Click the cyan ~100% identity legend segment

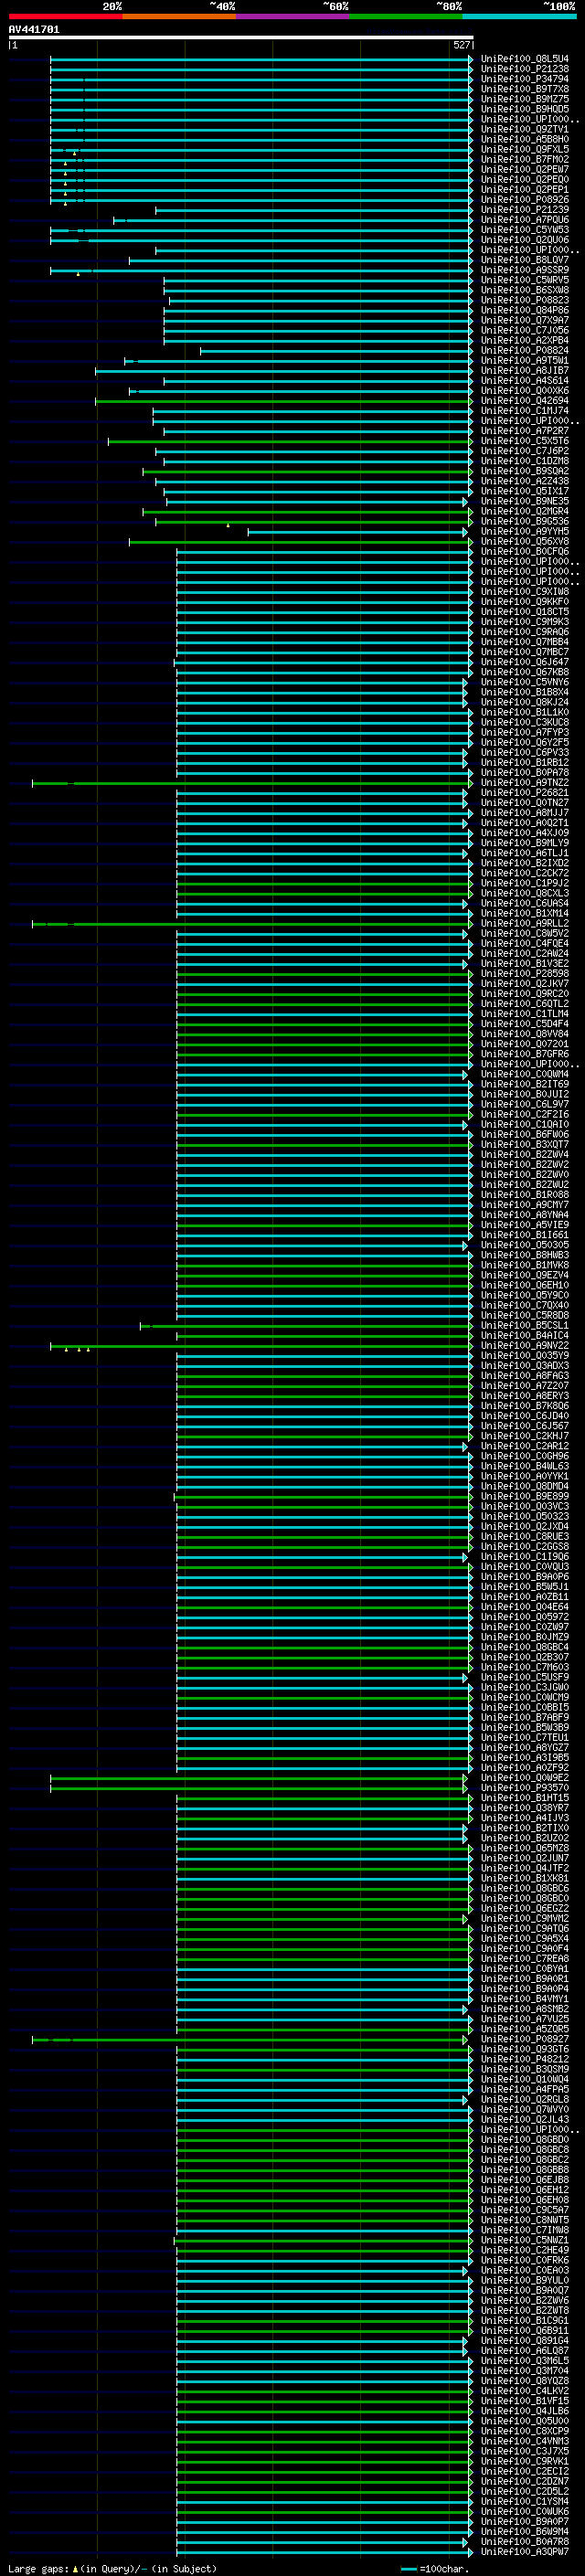tap(519, 16)
